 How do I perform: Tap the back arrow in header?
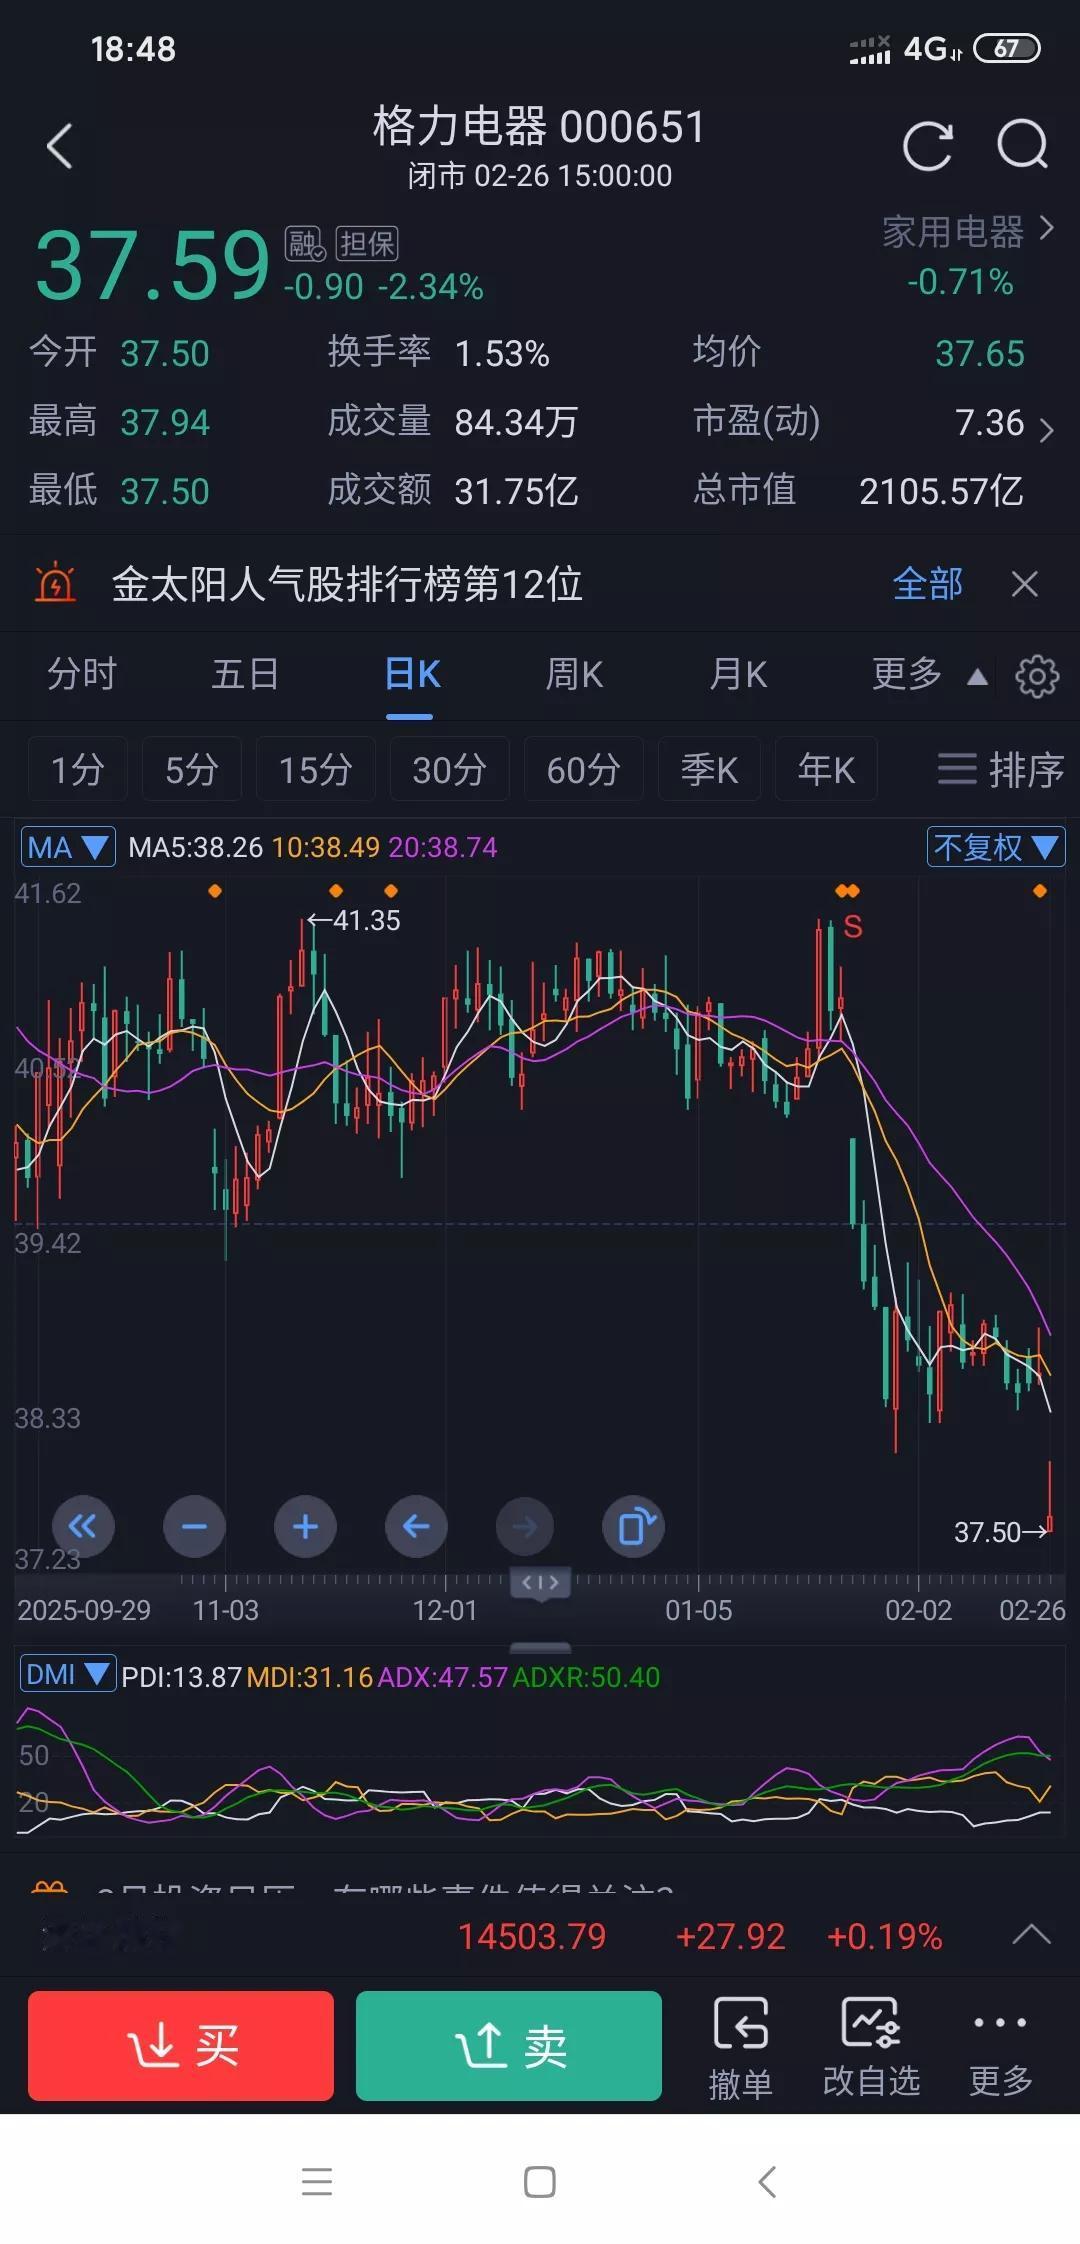(x=60, y=147)
